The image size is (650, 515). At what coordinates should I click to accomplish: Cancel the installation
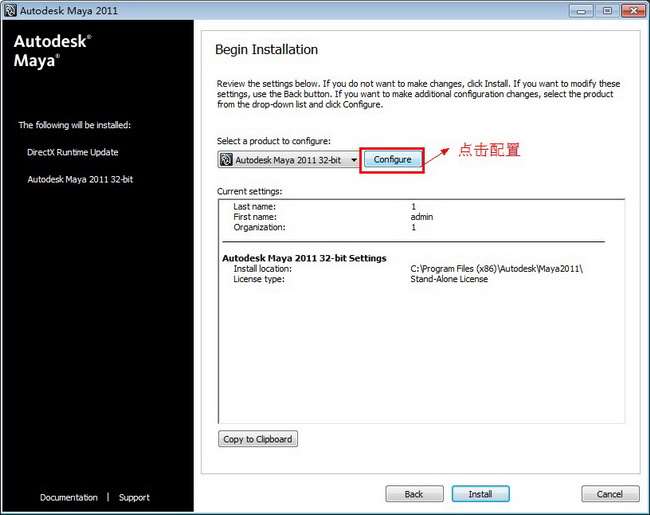(x=610, y=494)
